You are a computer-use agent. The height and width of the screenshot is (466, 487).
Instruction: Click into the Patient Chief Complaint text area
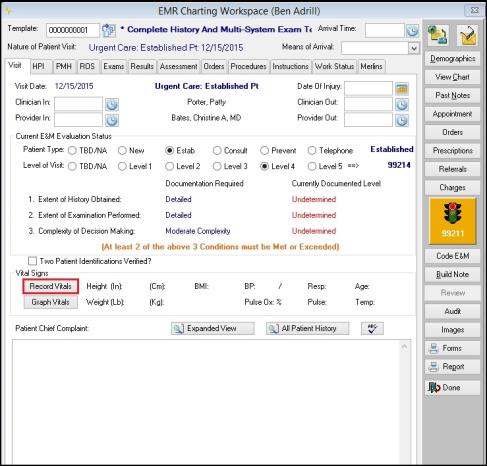point(206,401)
